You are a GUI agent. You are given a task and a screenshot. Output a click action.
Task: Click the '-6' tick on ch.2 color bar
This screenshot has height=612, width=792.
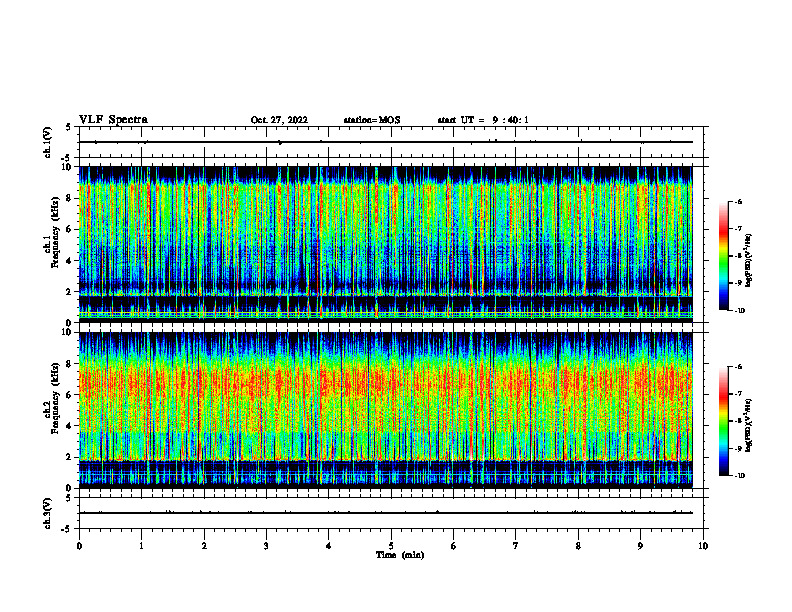coord(738,367)
